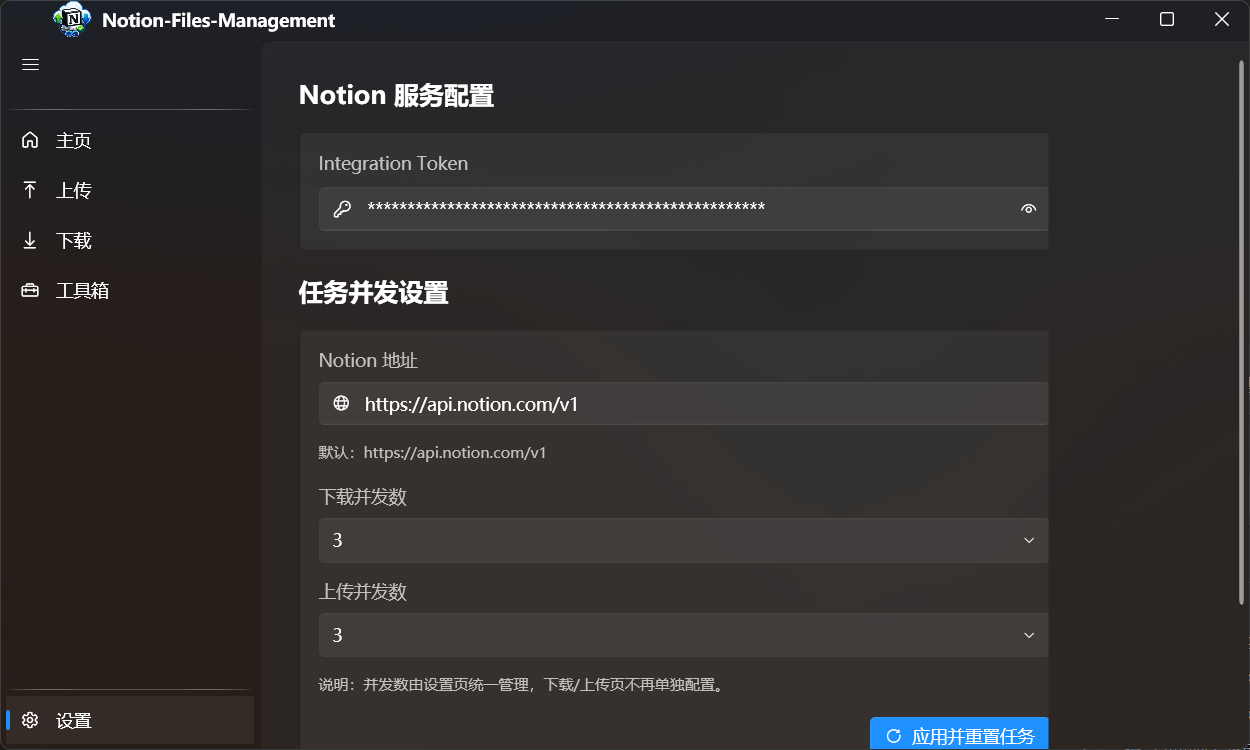
Task: Click the 设置 gear icon in sidebar
Action: [x=30, y=720]
